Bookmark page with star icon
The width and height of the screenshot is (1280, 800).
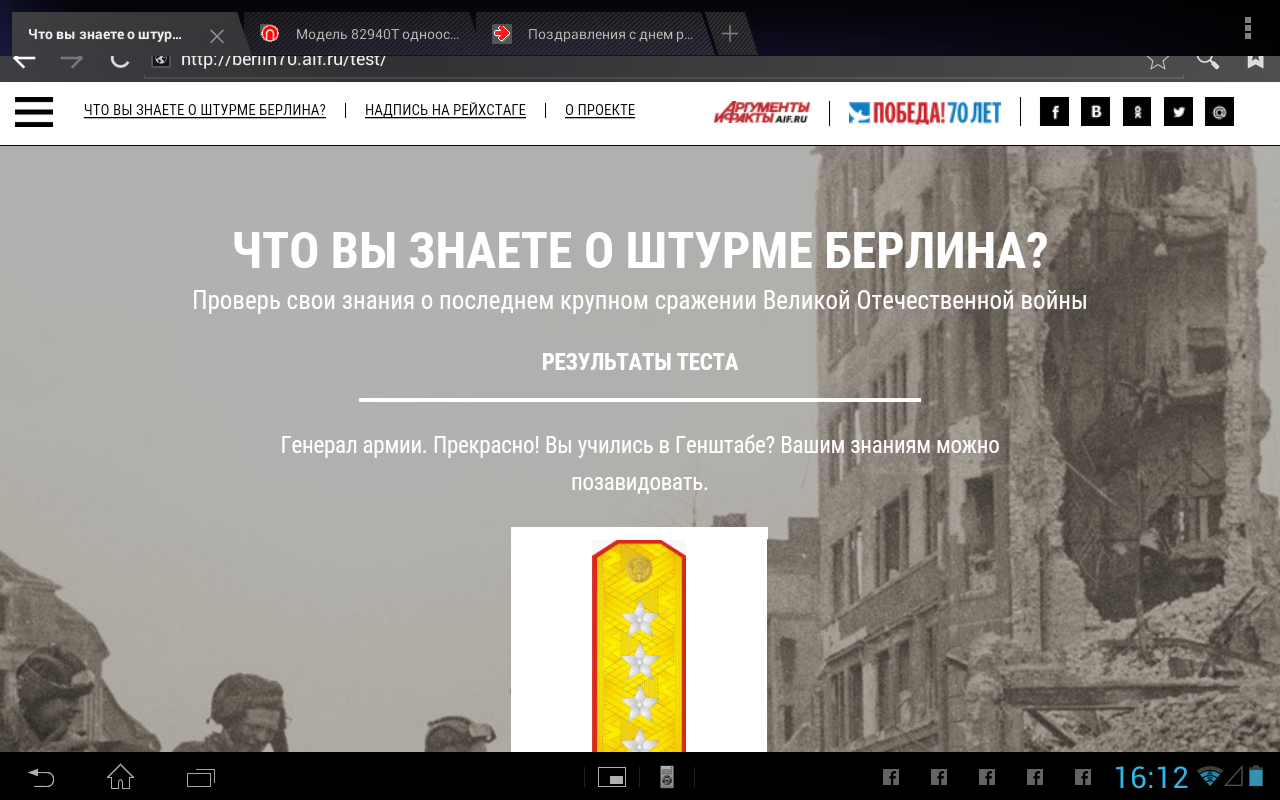[x=1158, y=60]
